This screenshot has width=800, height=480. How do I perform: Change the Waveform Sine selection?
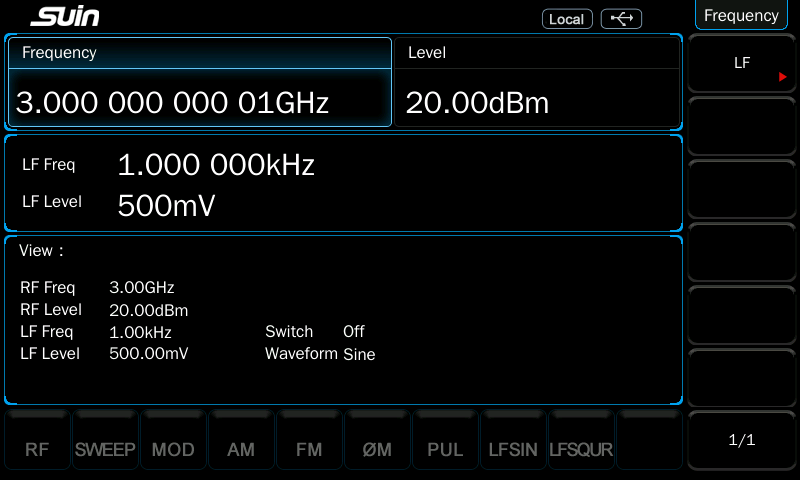pyautogui.click(x=358, y=354)
